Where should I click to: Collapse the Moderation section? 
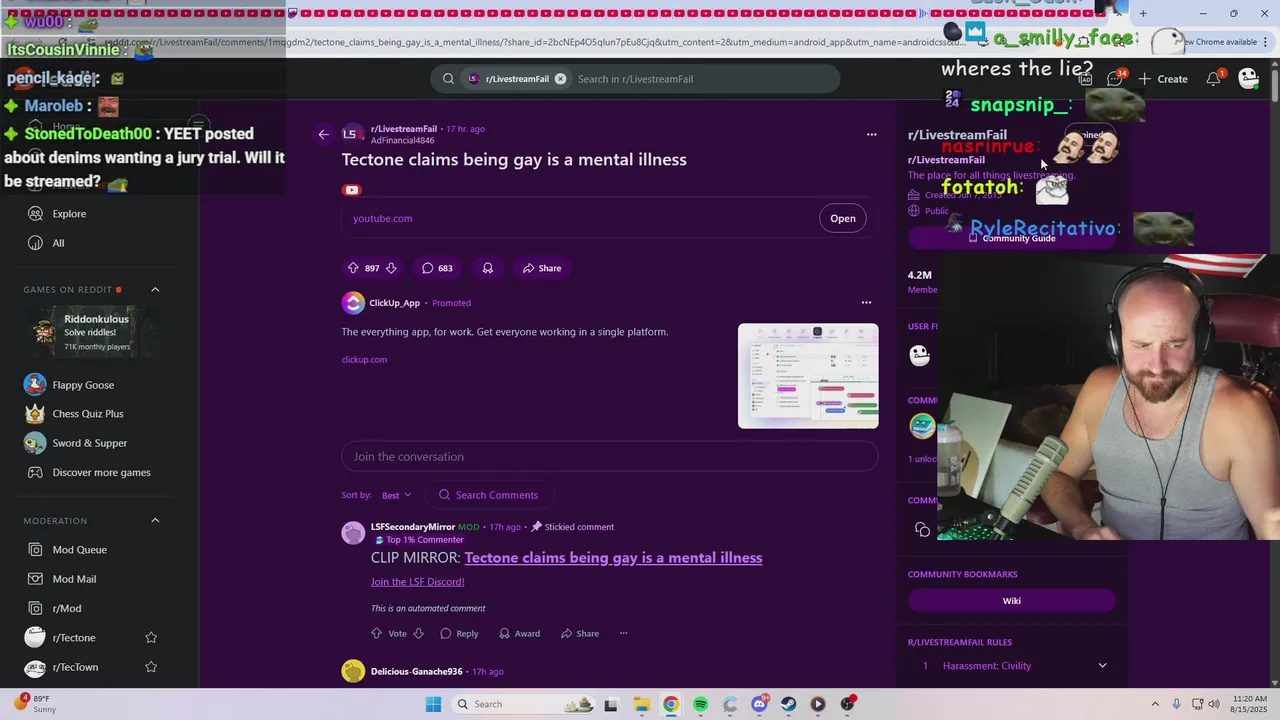tap(155, 520)
